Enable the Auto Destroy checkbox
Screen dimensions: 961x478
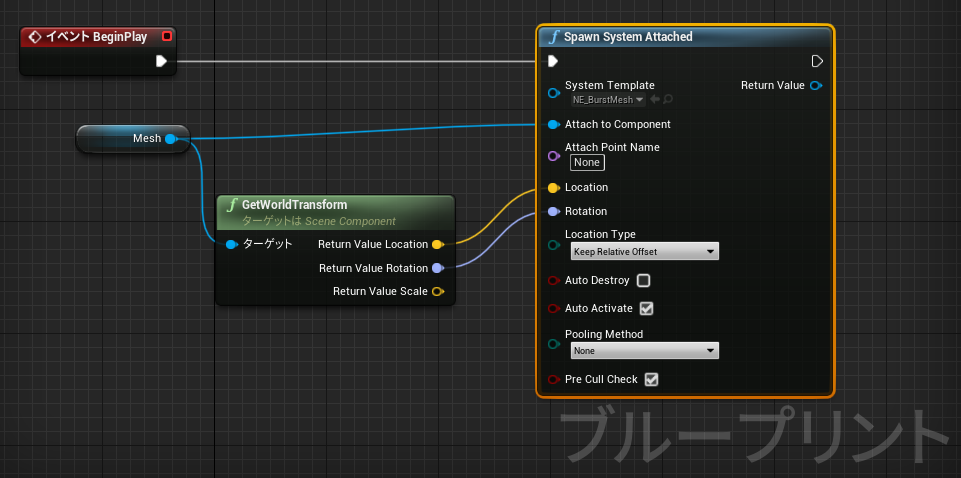[x=643, y=281]
